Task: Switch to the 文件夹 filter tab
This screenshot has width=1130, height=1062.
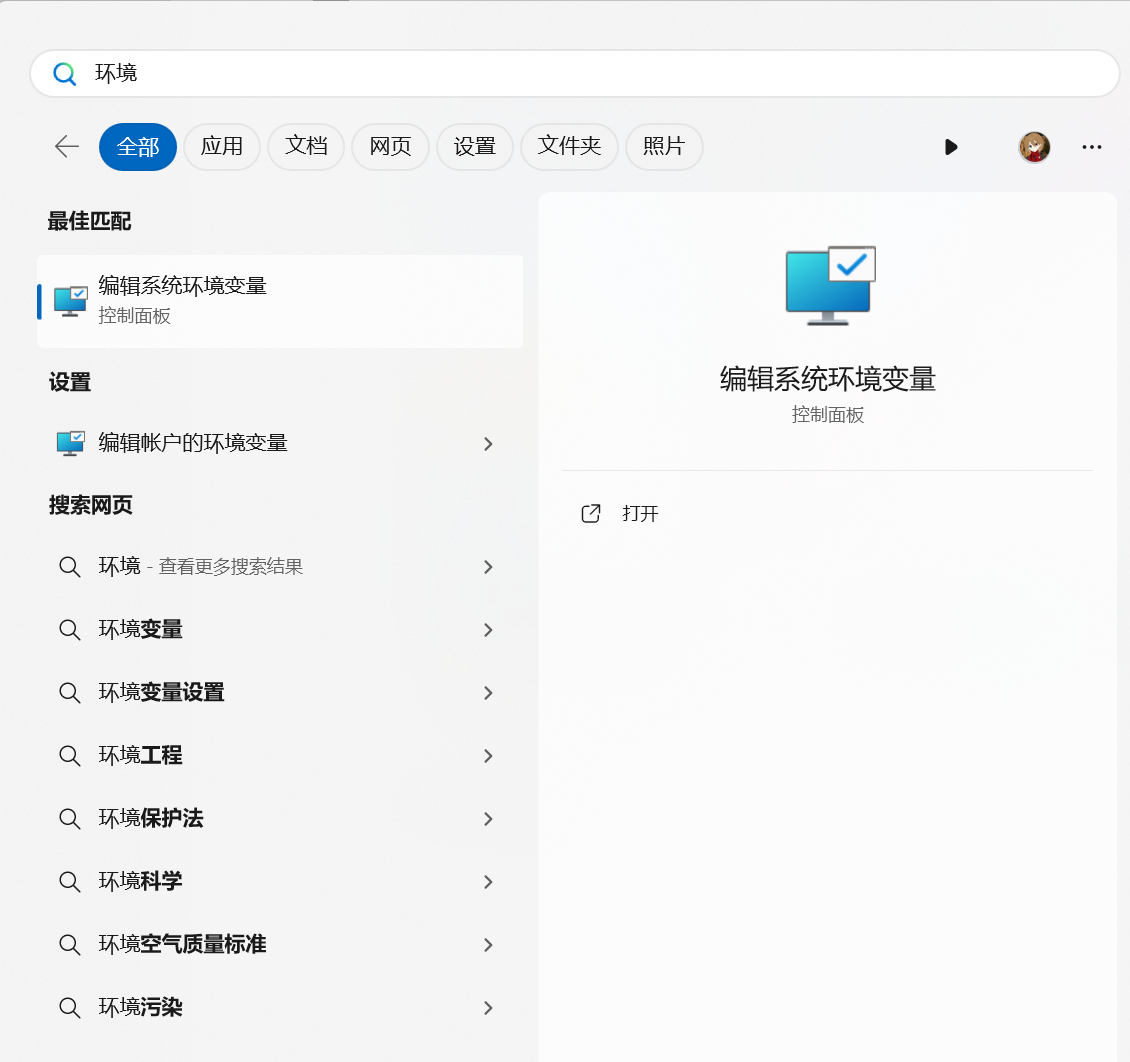Action: 569,147
